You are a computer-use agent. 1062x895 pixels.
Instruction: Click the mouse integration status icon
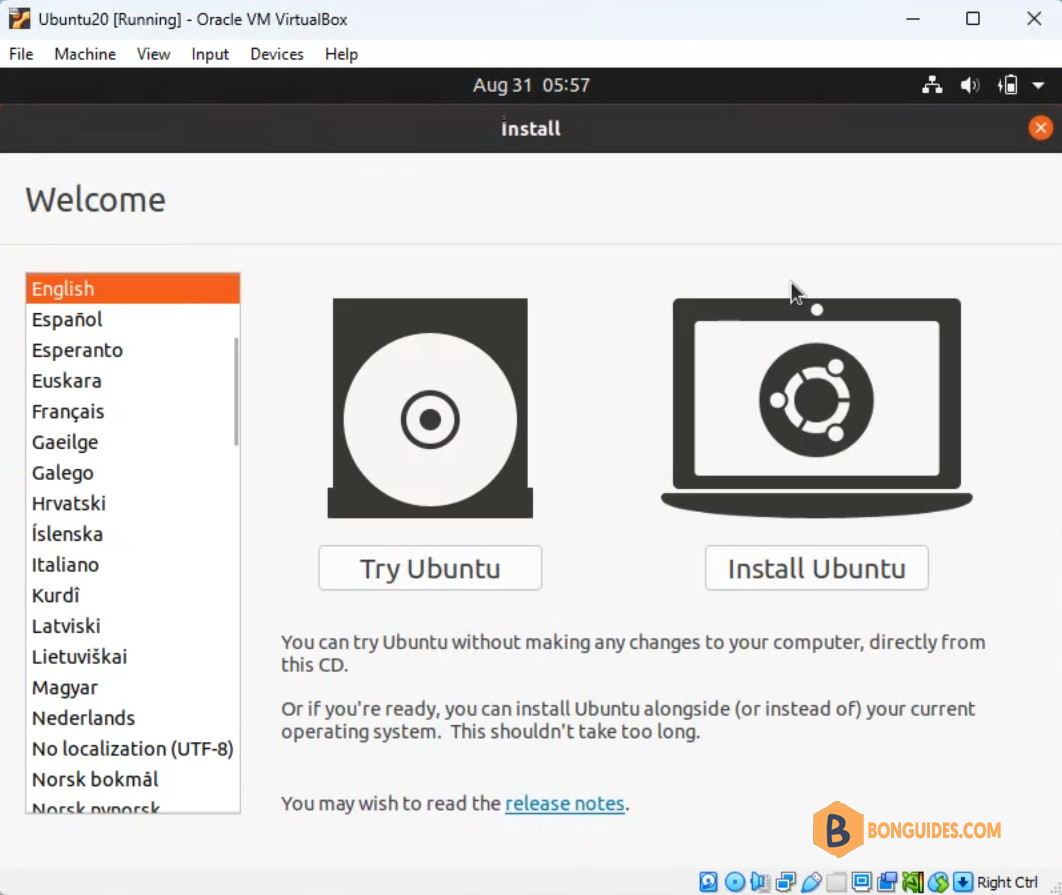point(938,881)
